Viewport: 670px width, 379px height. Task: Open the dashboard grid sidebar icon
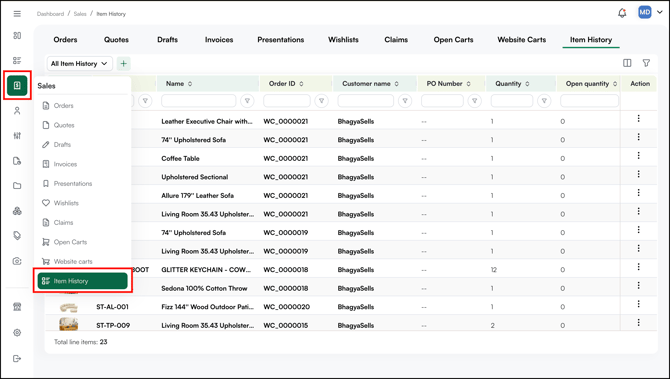[x=17, y=35]
